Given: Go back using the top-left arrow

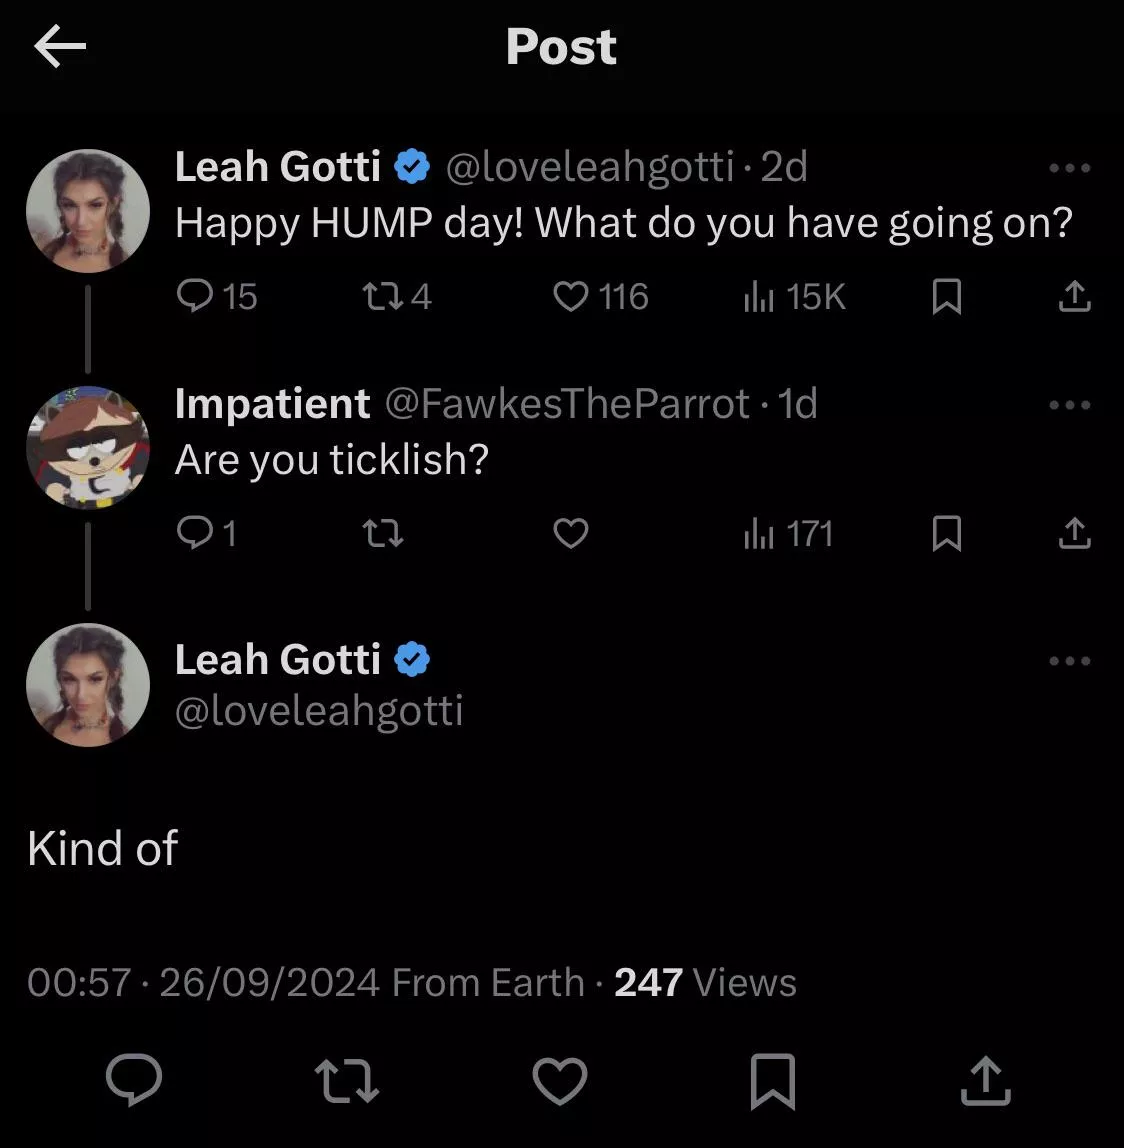Looking at the screenshot, I should coord(60,47).
